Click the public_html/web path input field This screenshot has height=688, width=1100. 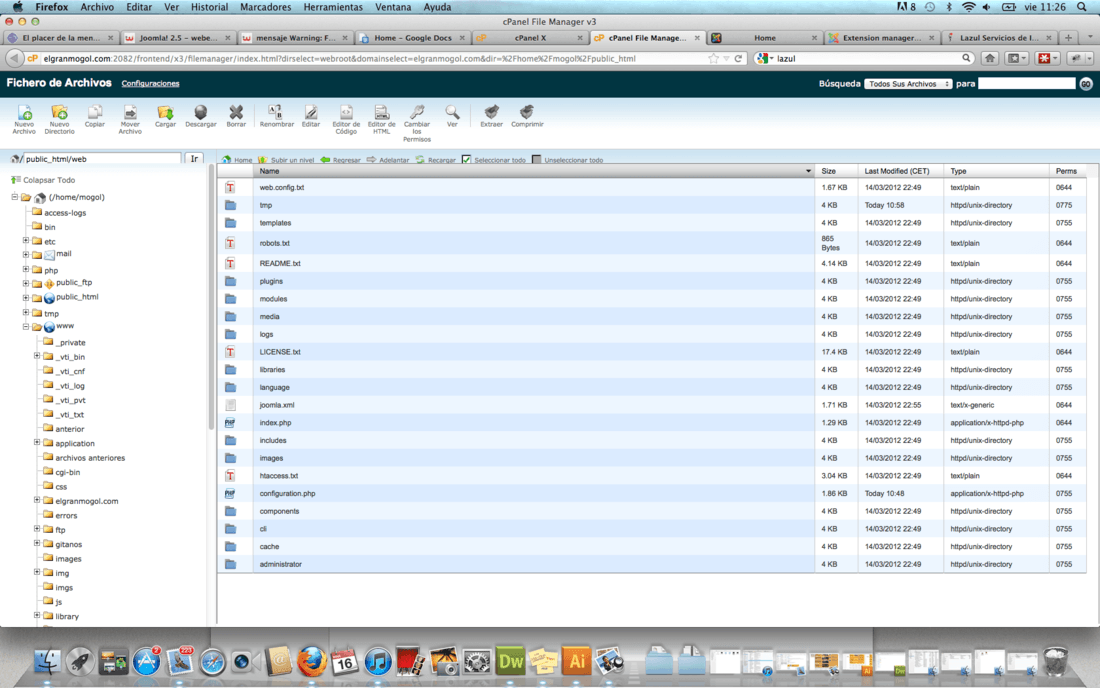pyautogui.click(x=102, y=159)
